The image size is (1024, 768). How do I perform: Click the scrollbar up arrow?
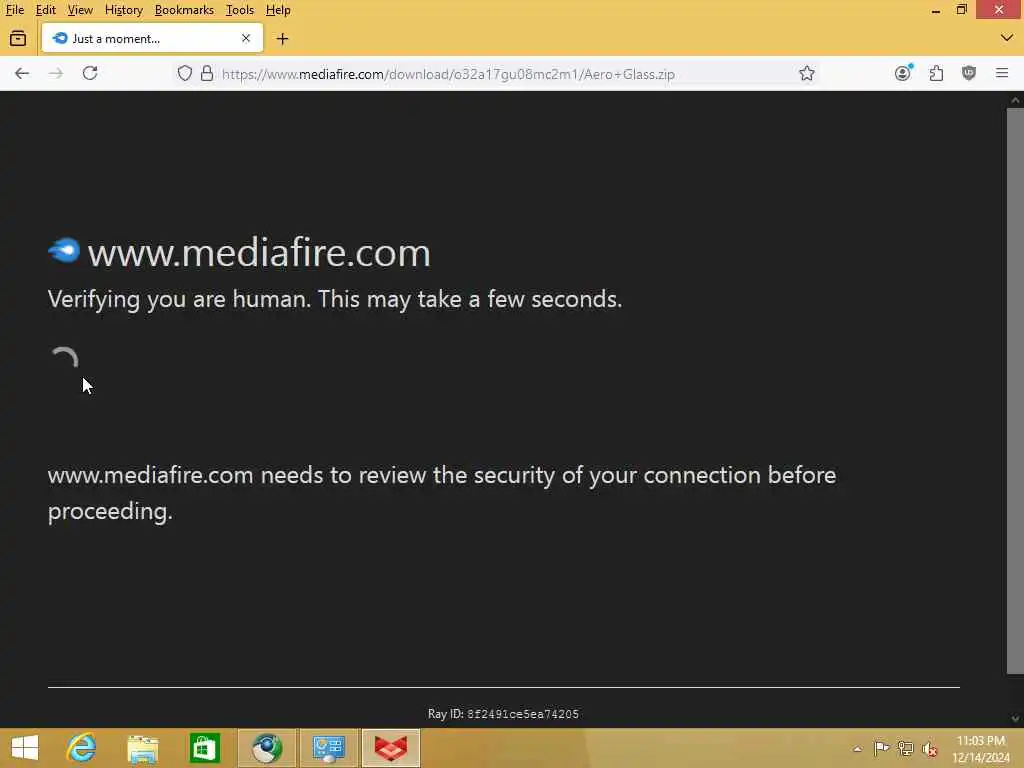tap(1015, 100)
